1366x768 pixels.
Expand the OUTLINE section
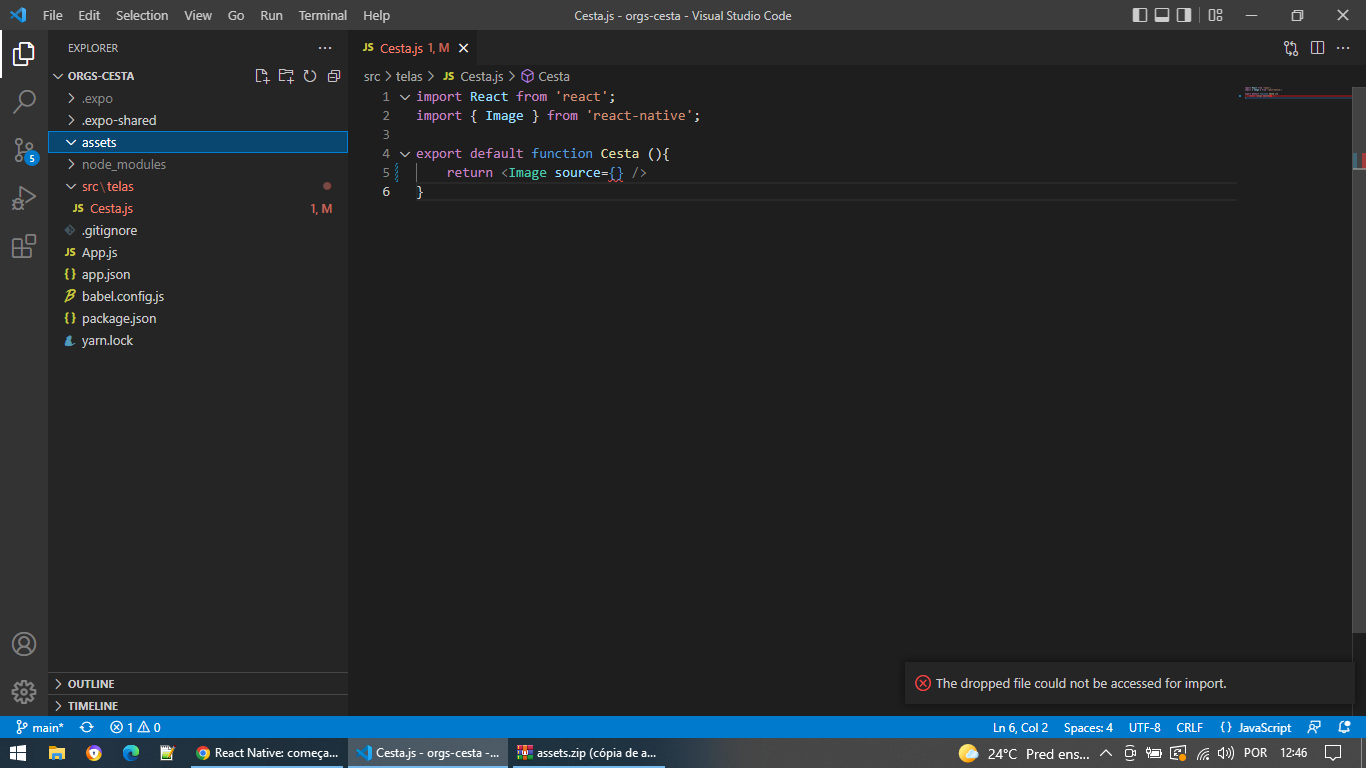click(90, 684)
